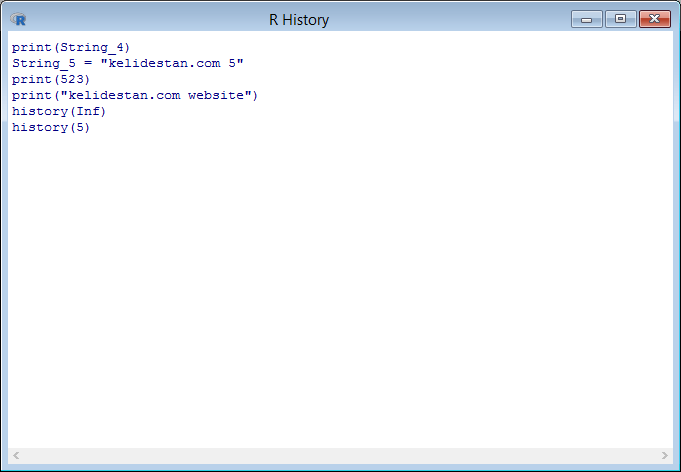Screen dimensions: 681x472
Task: Place cursor on history(Inf) line
Action: [x=59, y=112]
